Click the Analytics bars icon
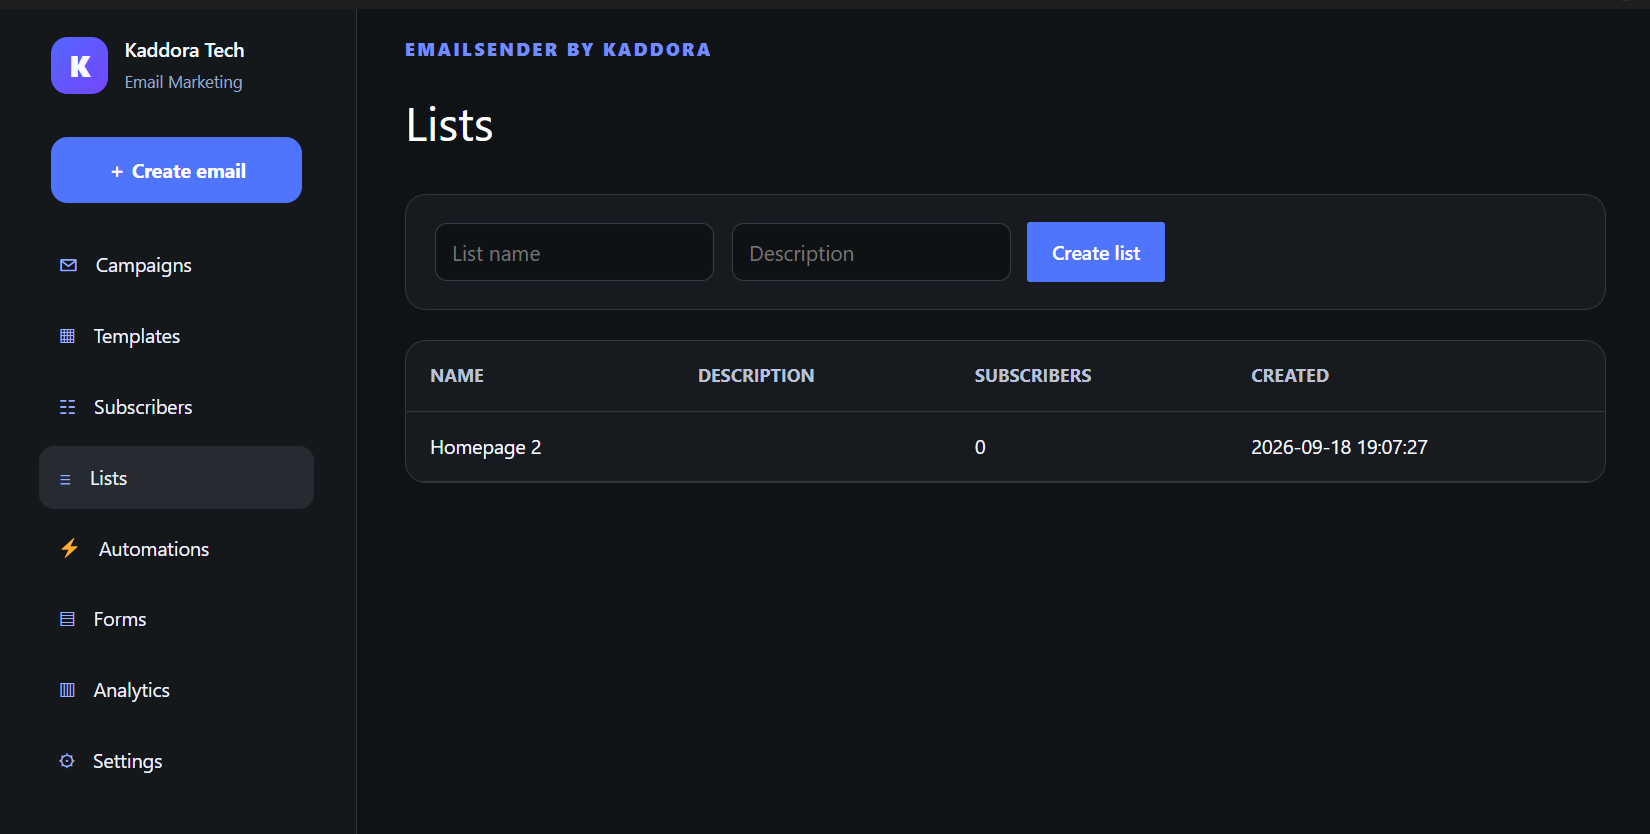This screenshot has width=1650, height=834. 67,690
